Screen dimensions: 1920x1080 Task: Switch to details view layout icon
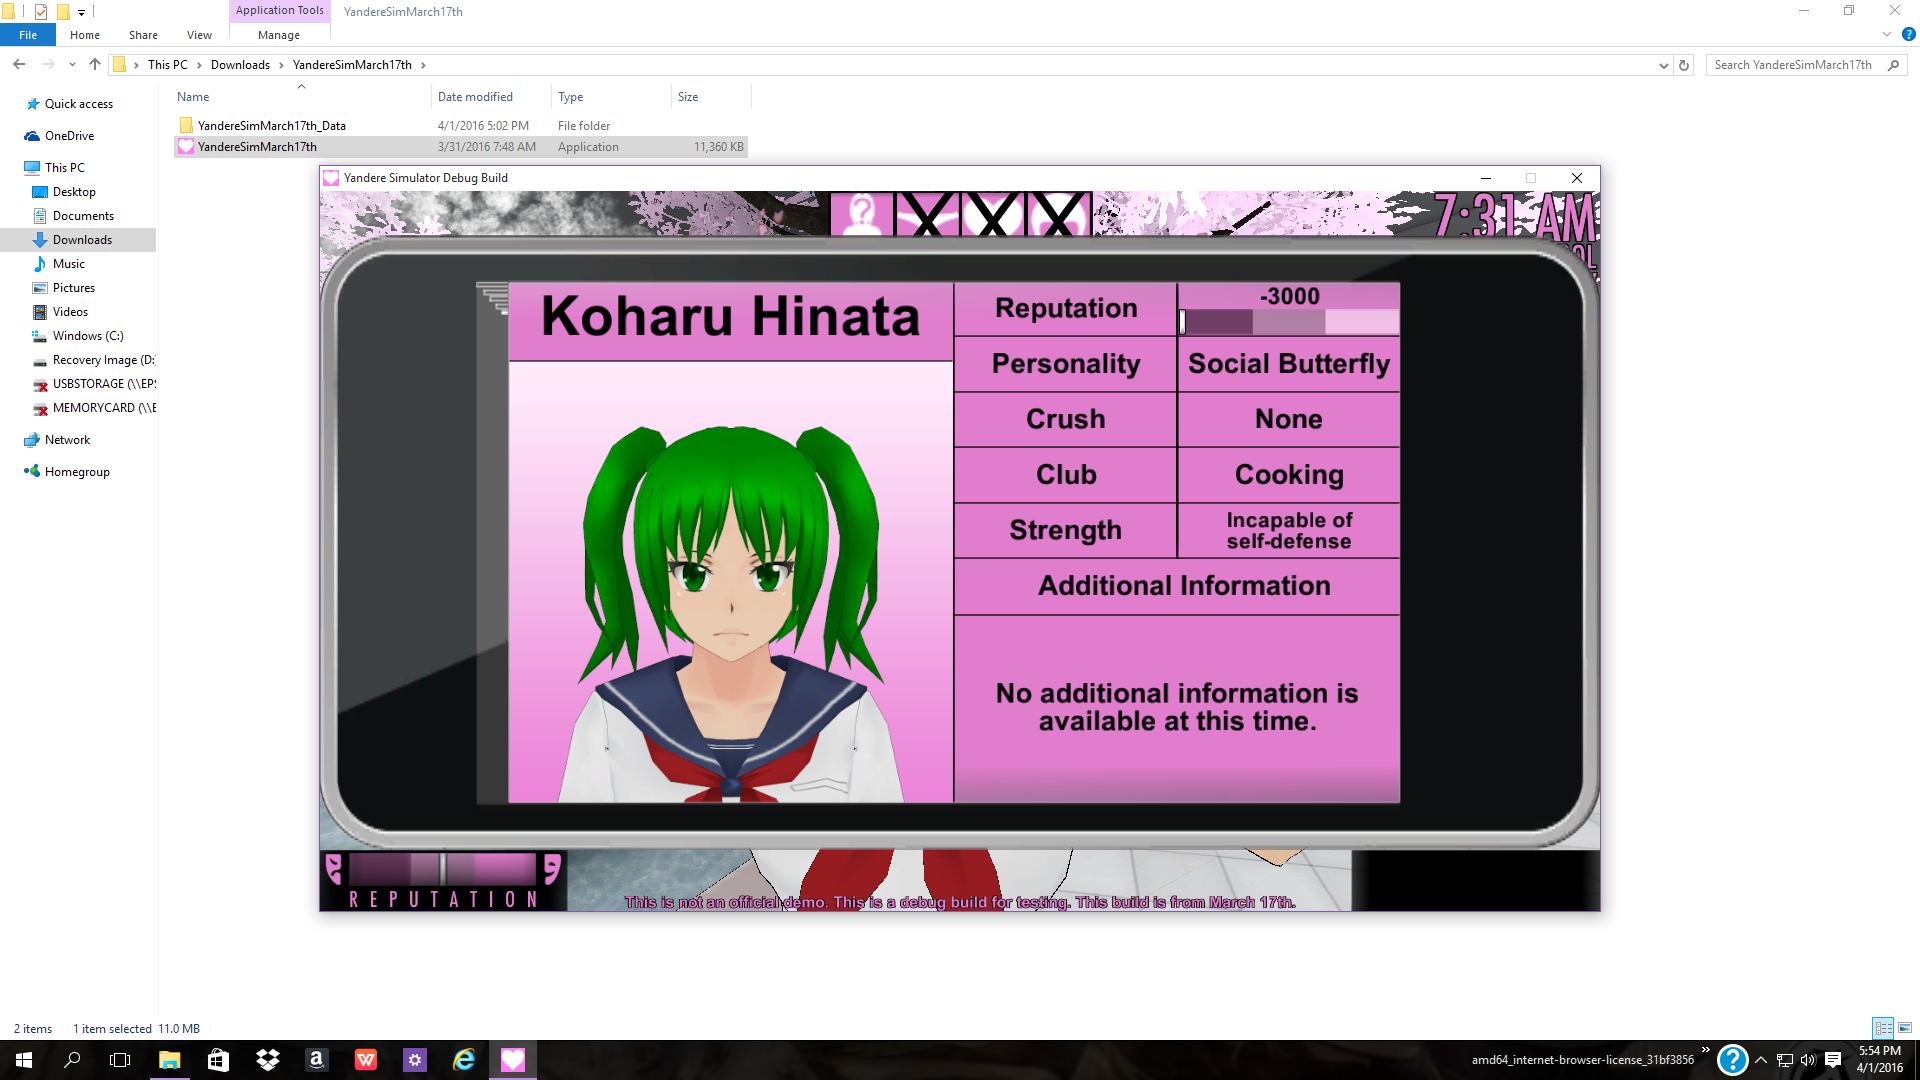point(1883,1028)
